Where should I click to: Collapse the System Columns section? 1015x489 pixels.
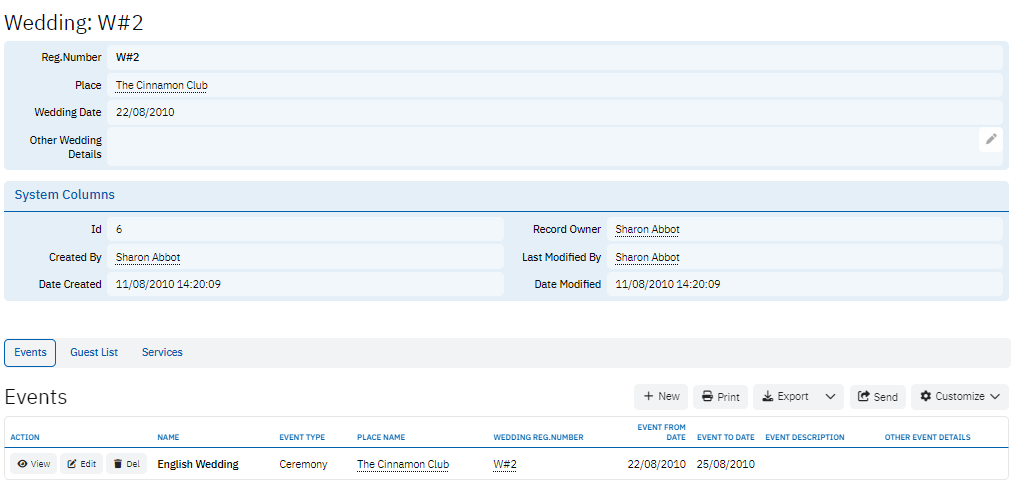click(x=65, y=195)
